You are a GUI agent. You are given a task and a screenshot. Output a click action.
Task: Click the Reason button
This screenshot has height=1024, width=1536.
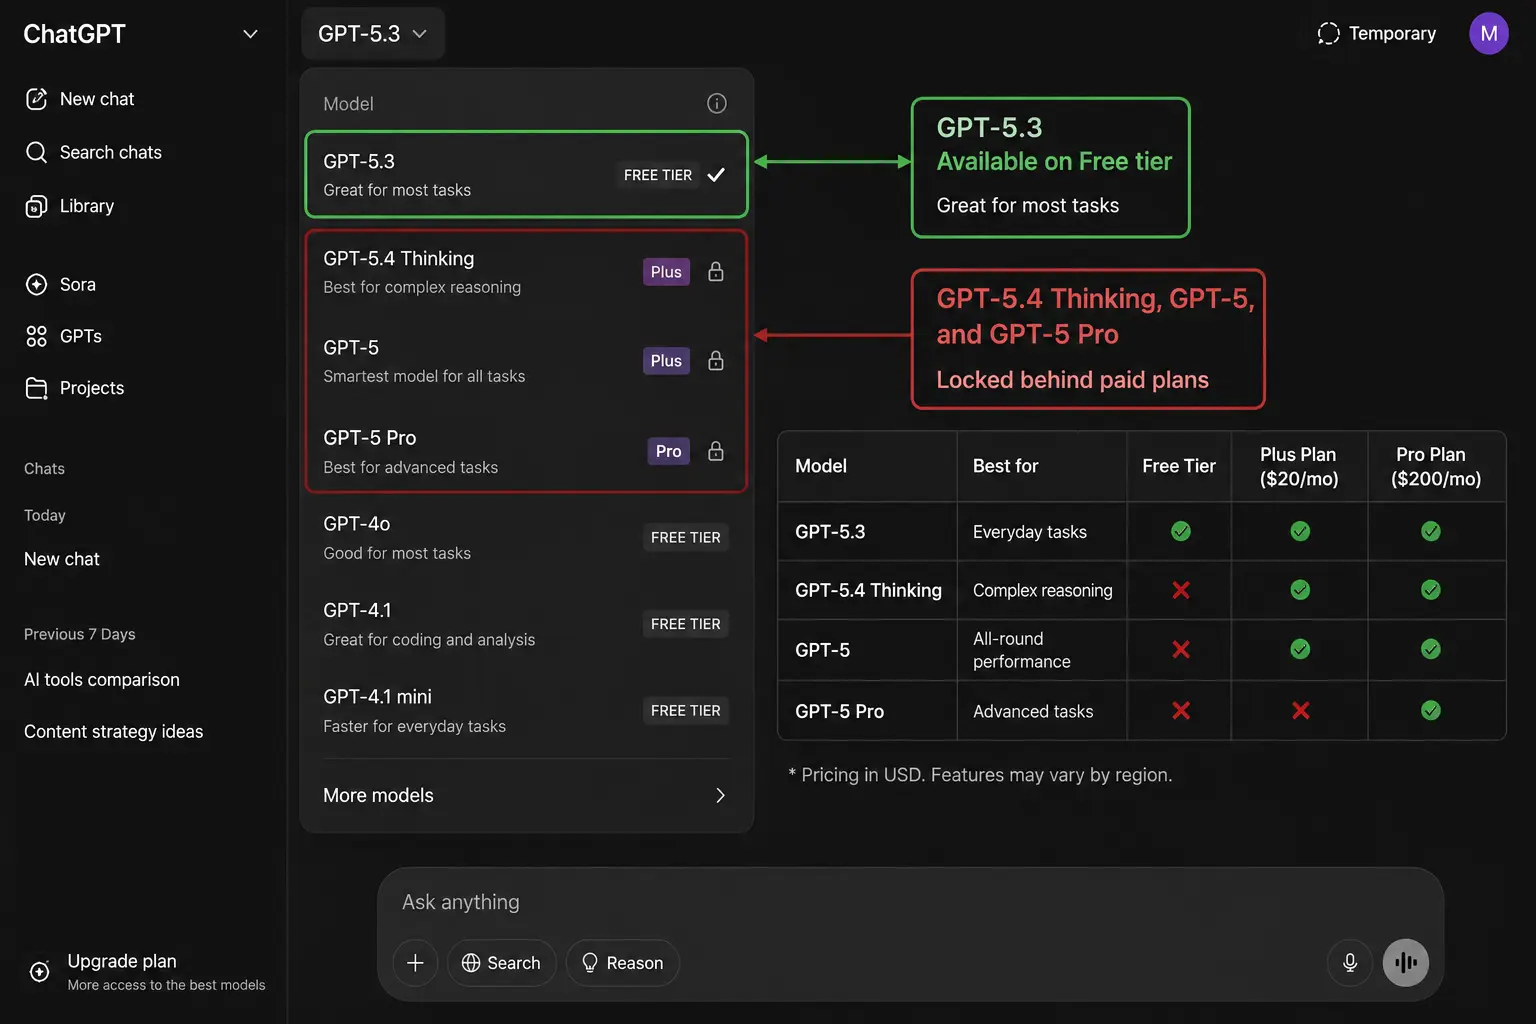point(622,963)
